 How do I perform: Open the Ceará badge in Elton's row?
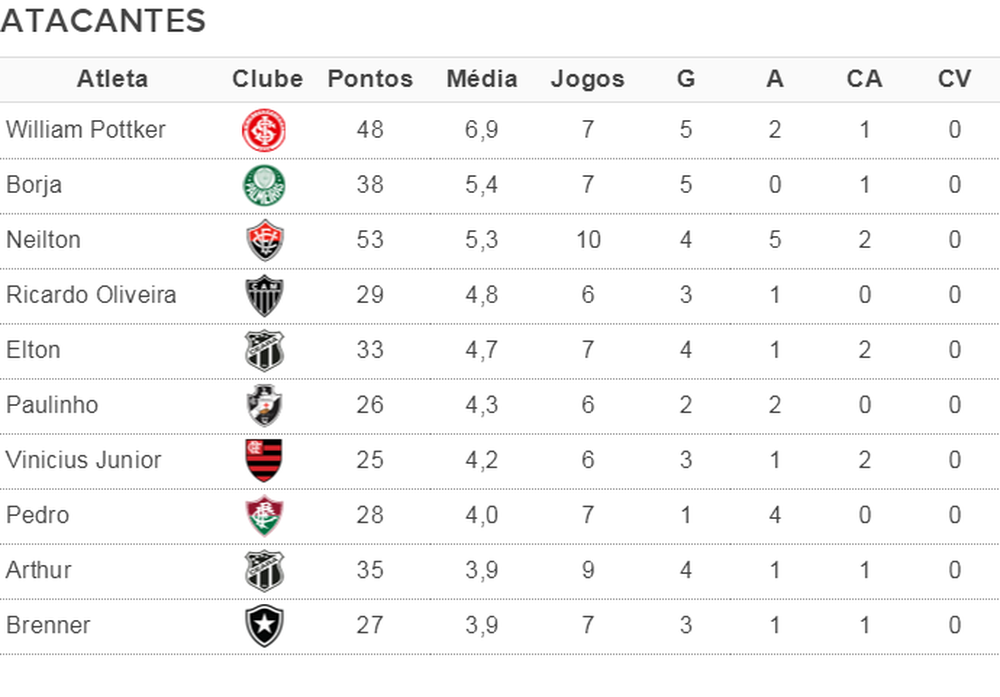coord(265,350)
